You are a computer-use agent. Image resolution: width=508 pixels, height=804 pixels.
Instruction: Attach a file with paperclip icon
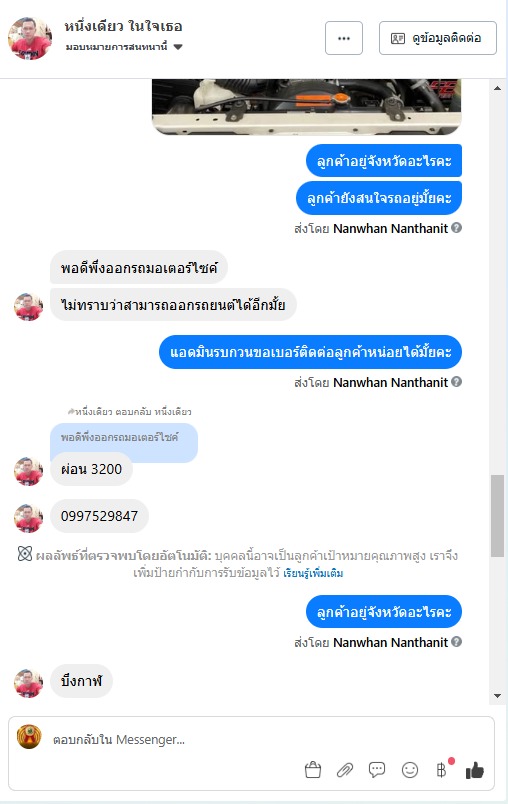[x=345, y=770]
